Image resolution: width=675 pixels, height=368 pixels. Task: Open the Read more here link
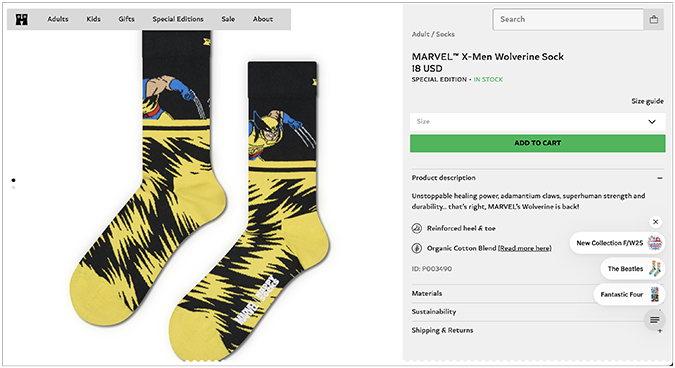pyautogui.click(x=525, y=248)
